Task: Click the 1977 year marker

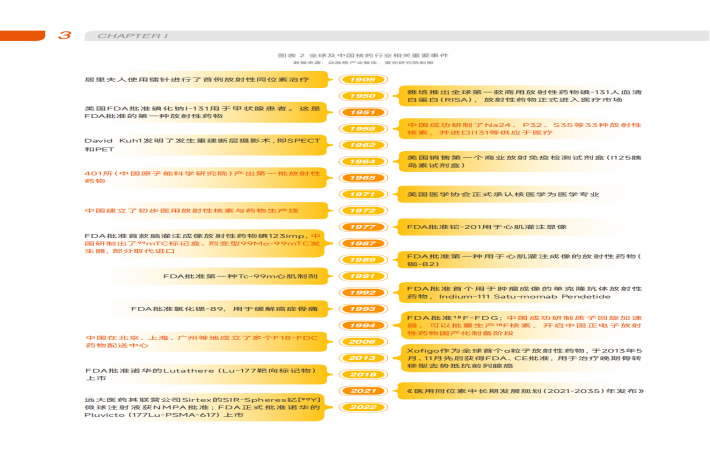Action: [x=363, y=227]
